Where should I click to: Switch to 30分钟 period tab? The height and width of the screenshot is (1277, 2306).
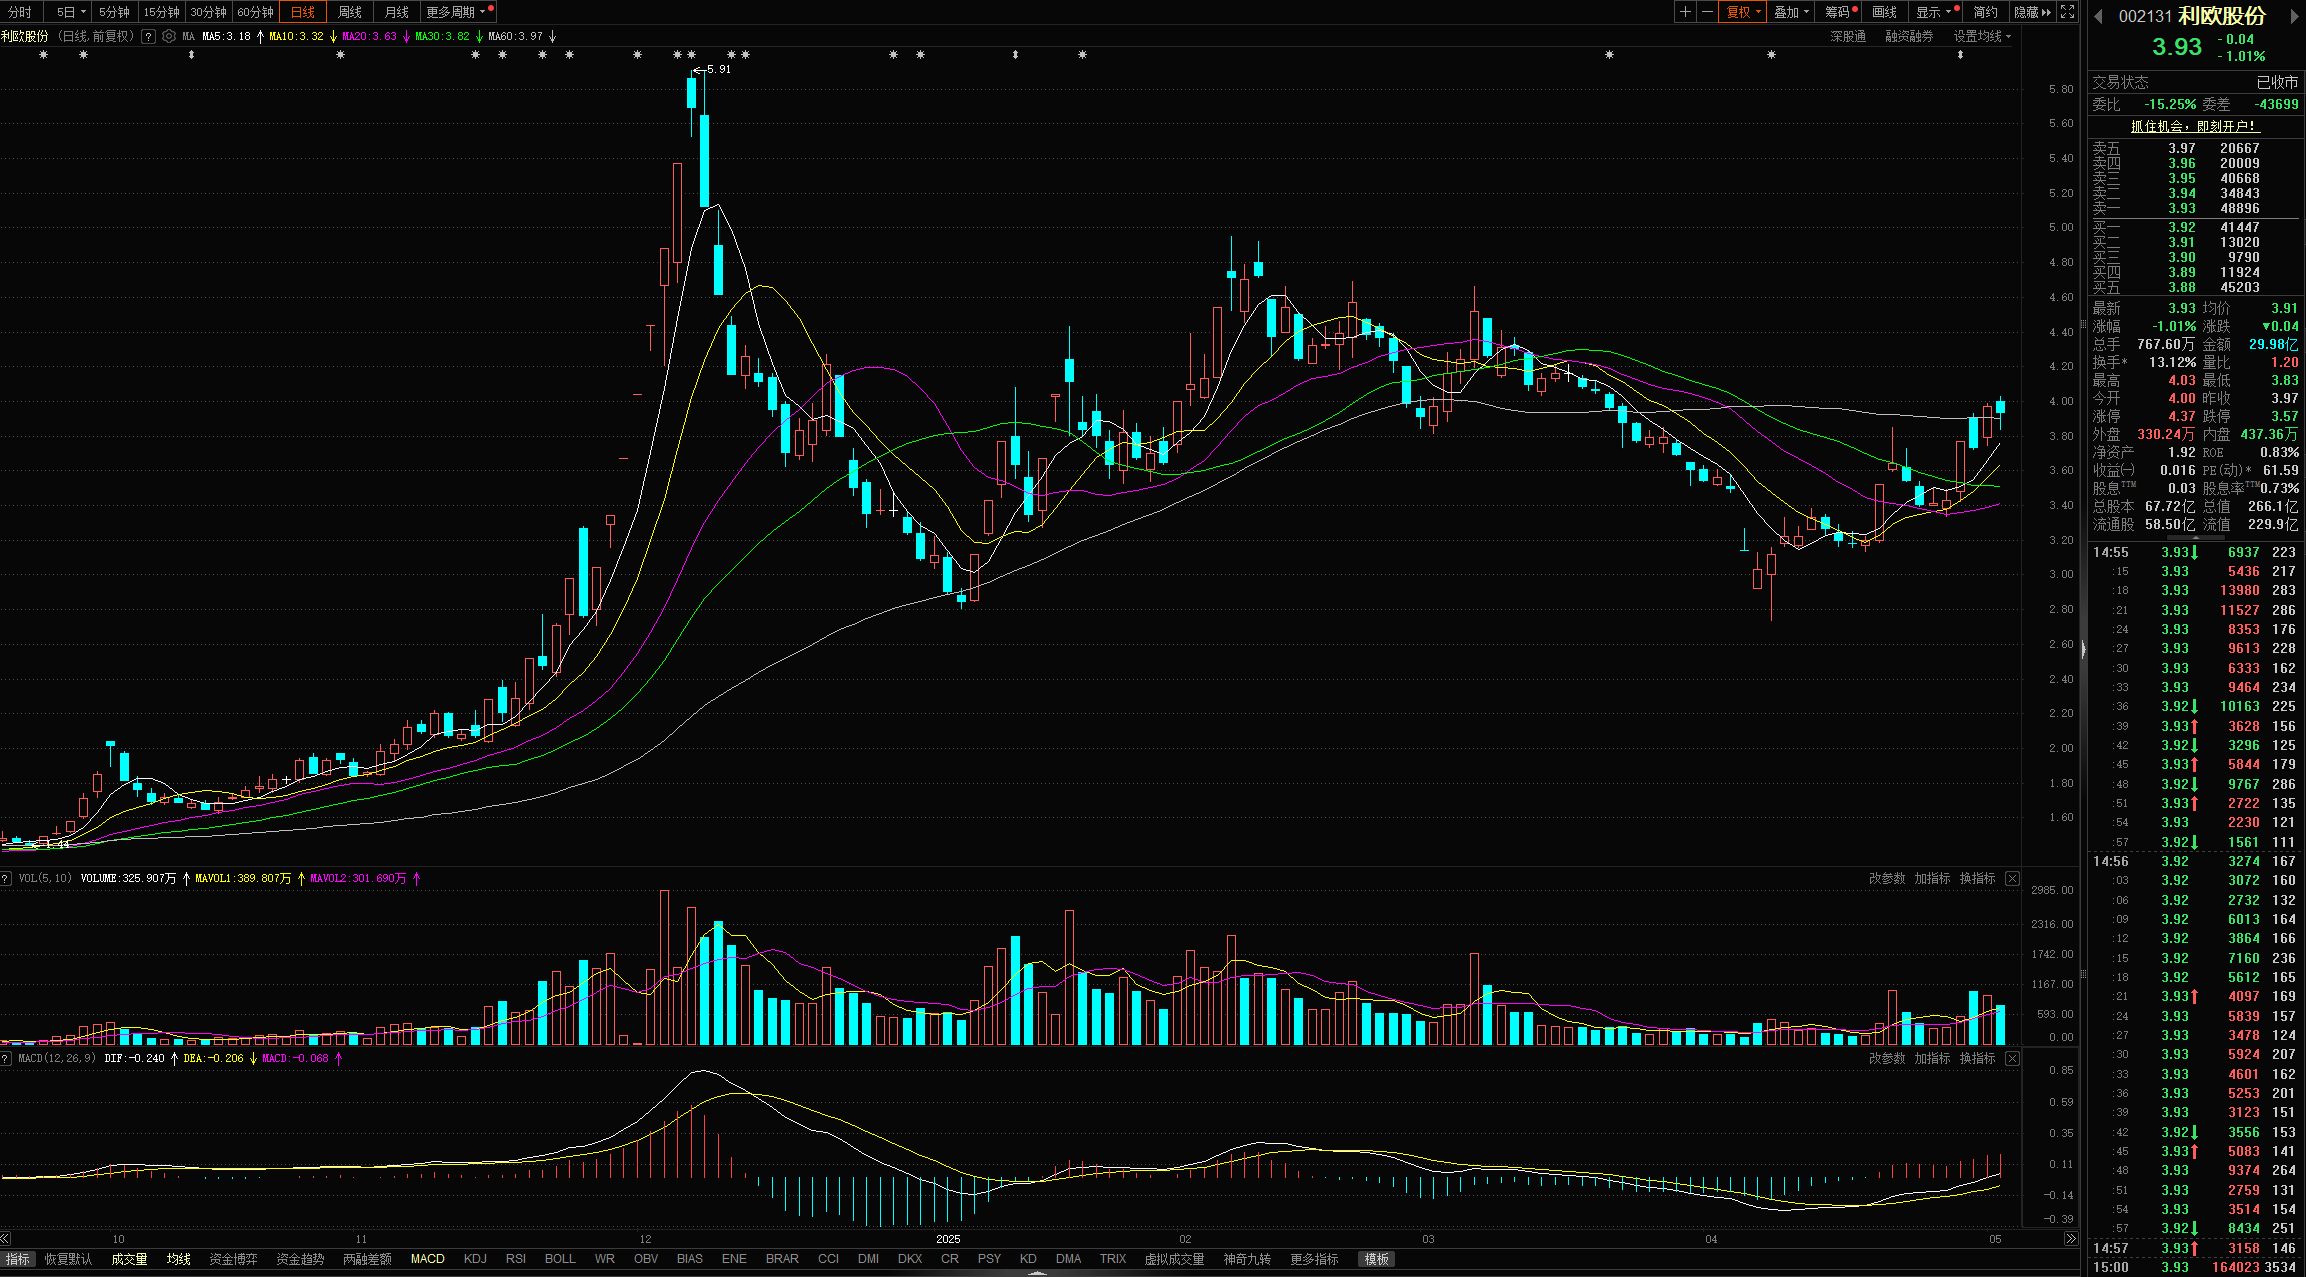[208, 12]
